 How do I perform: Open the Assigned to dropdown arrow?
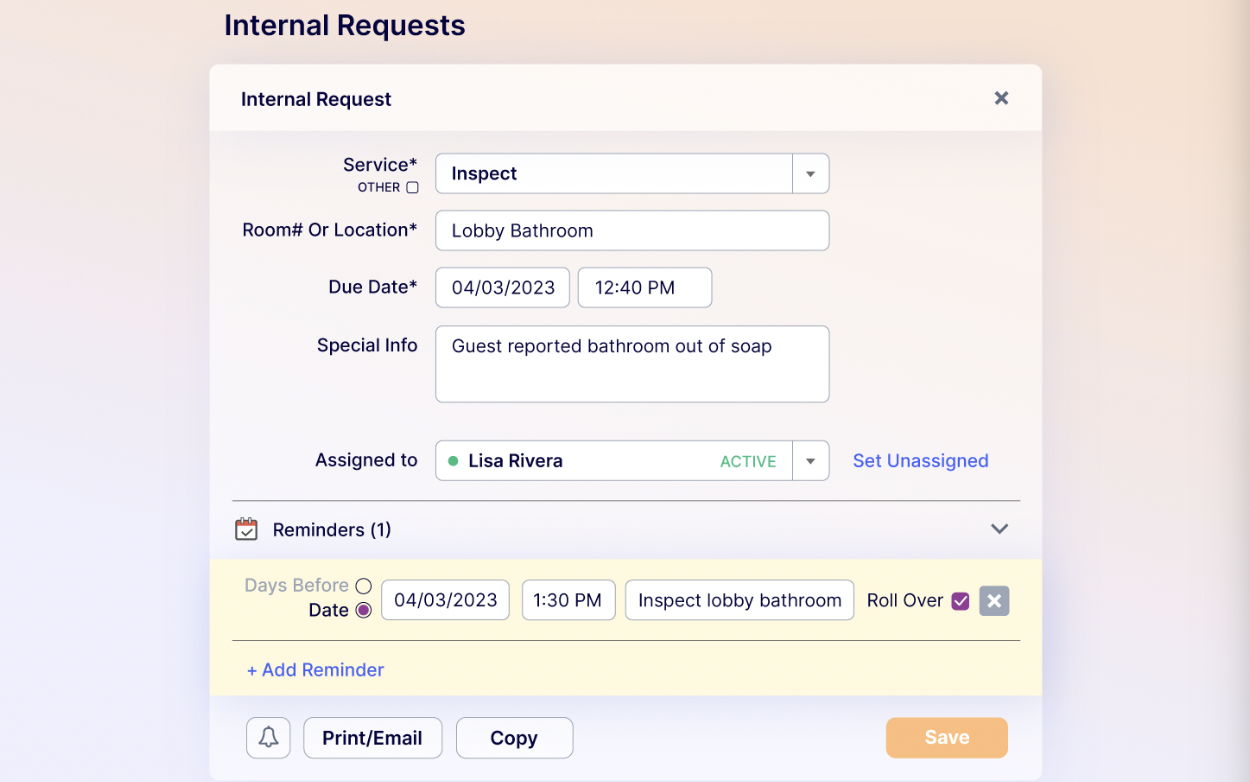[x=810, y=461]
